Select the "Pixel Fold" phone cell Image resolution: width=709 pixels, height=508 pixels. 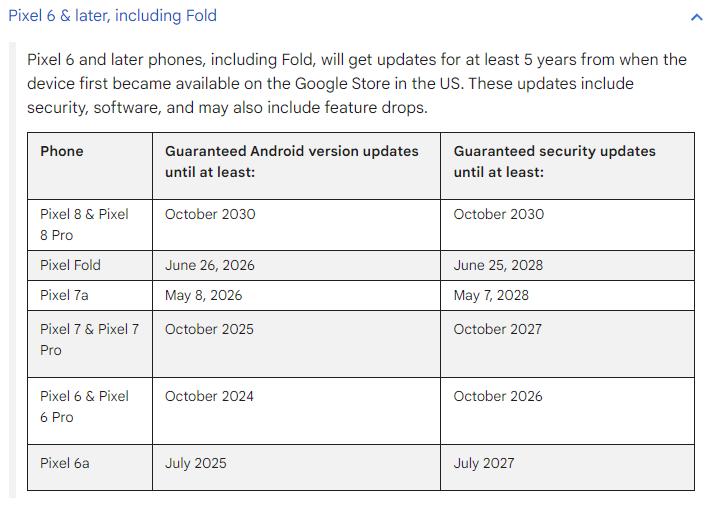70,265
